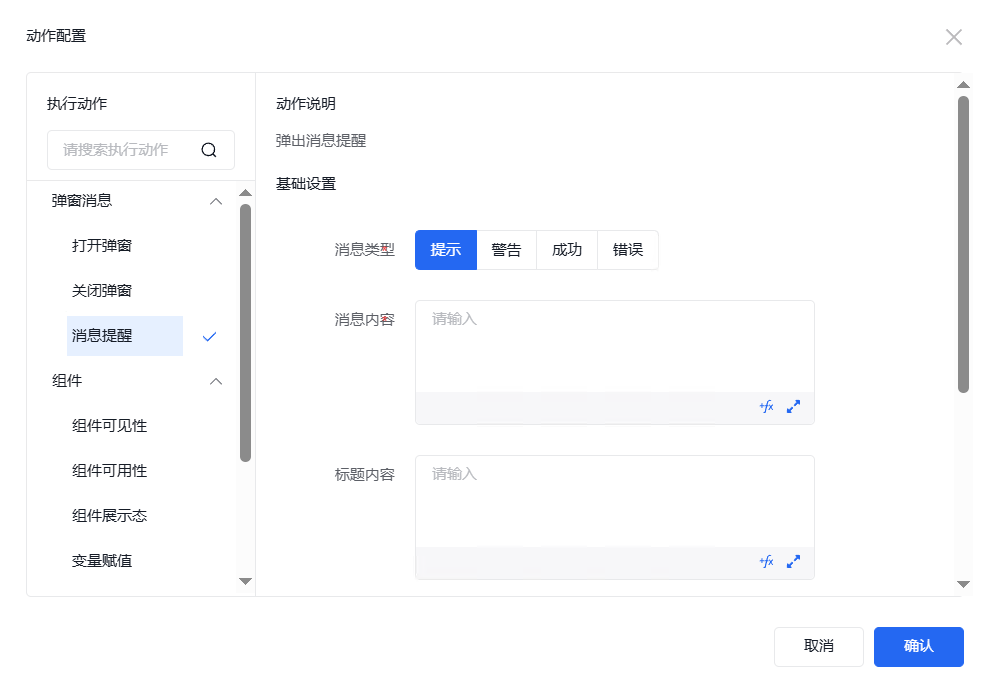Choose 错误 message type
Viewport: 992px width, 692px height.
coord(628,250)
